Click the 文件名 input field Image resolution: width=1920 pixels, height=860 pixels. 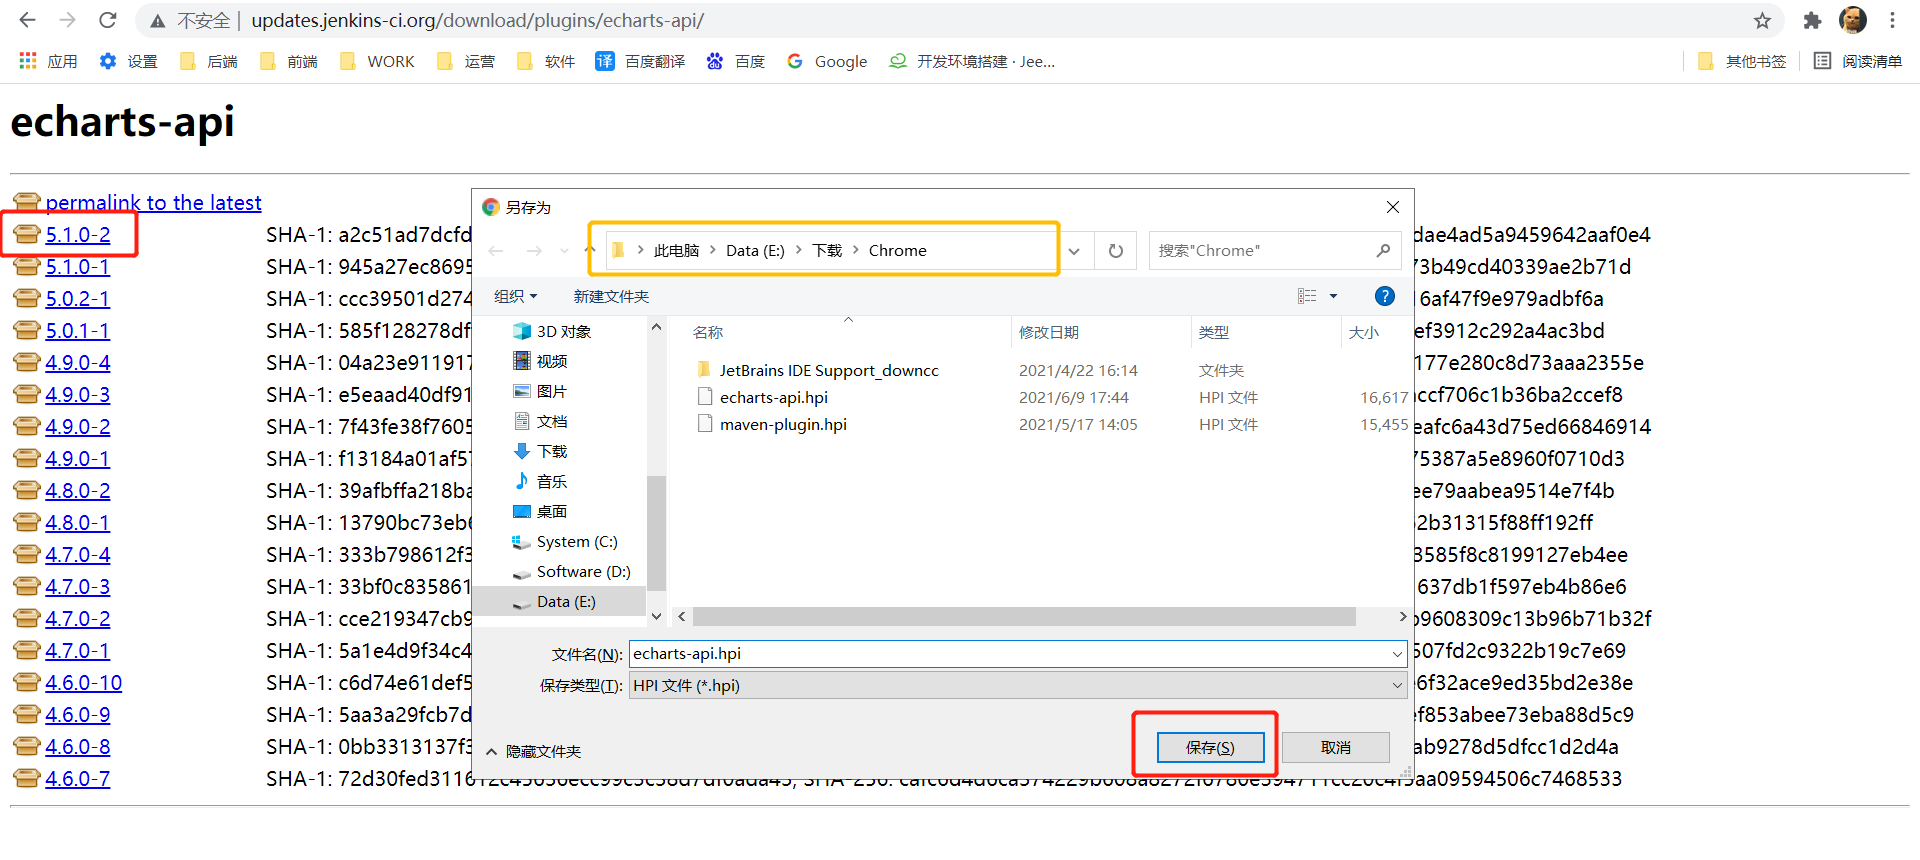point(1018,654)
